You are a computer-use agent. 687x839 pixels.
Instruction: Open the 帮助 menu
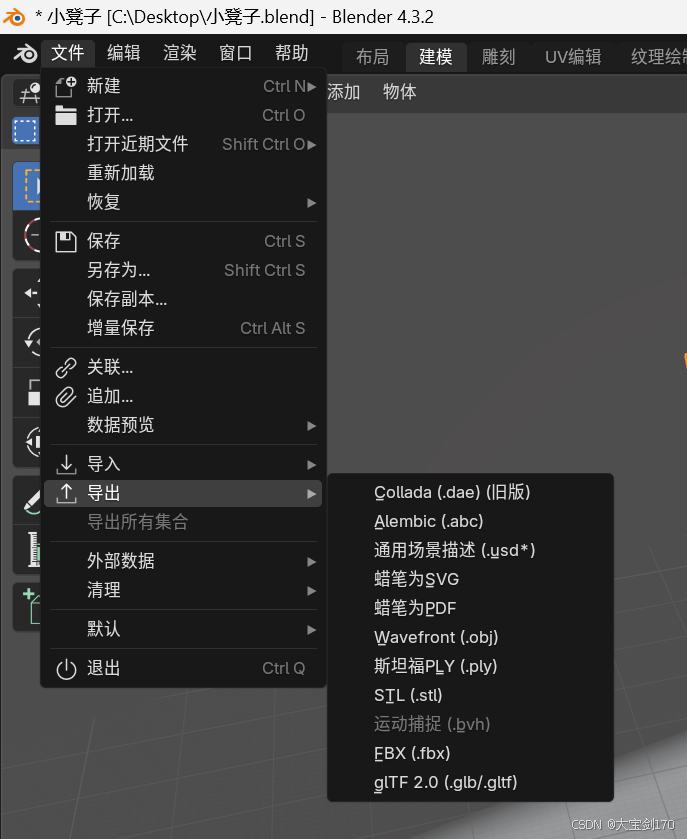(292, 54)
